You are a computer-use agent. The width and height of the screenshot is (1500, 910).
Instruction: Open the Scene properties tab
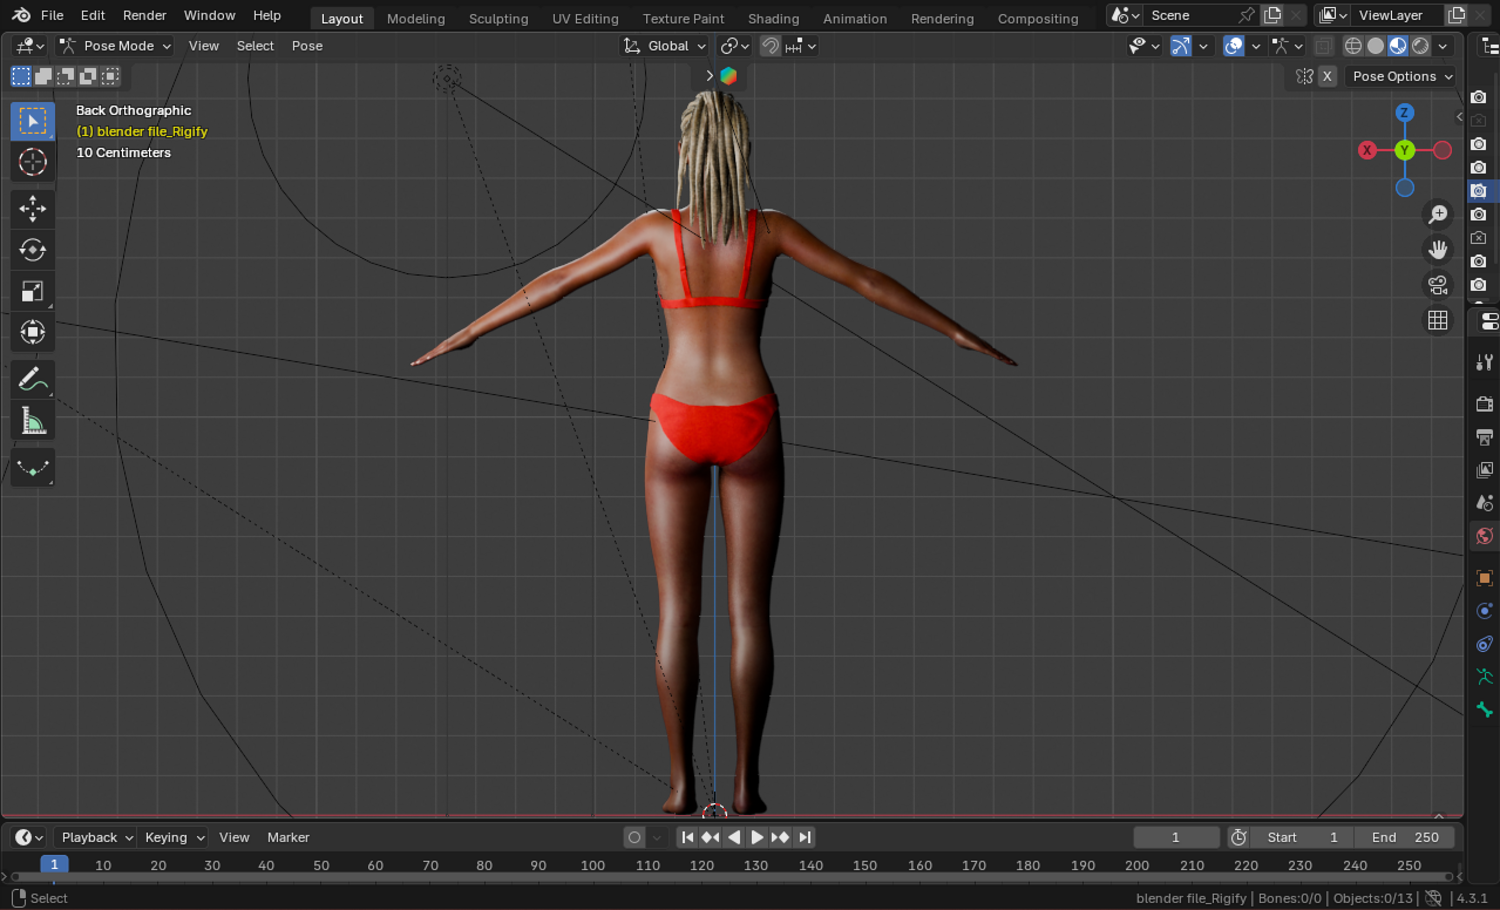pyautogui.click(x=1485, y=503)
